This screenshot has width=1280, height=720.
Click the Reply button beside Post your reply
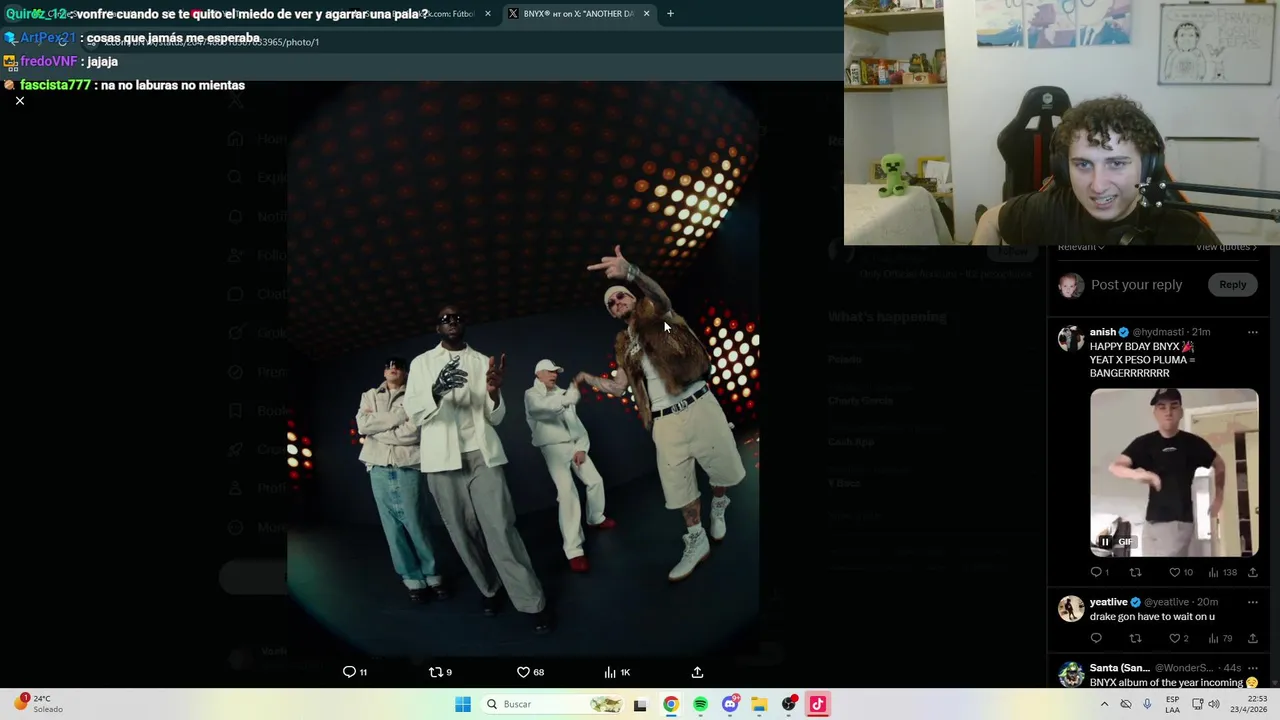tap(1232, 285)
